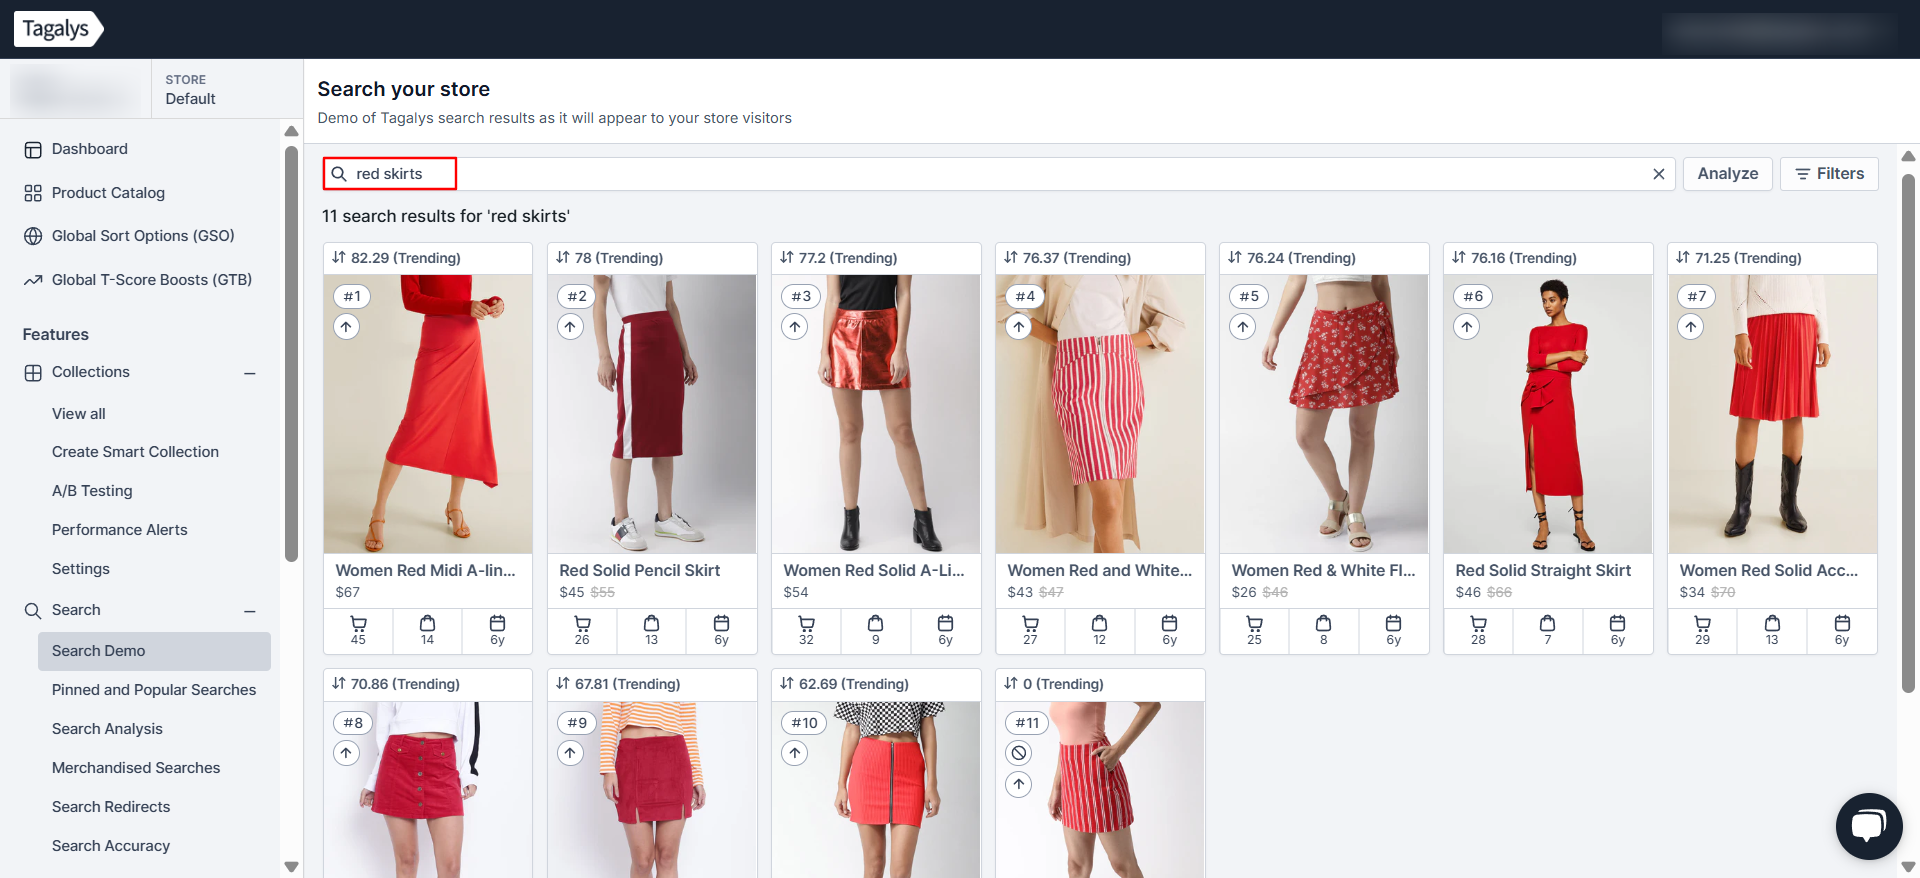Go to A/B Testing

point(92,491)
